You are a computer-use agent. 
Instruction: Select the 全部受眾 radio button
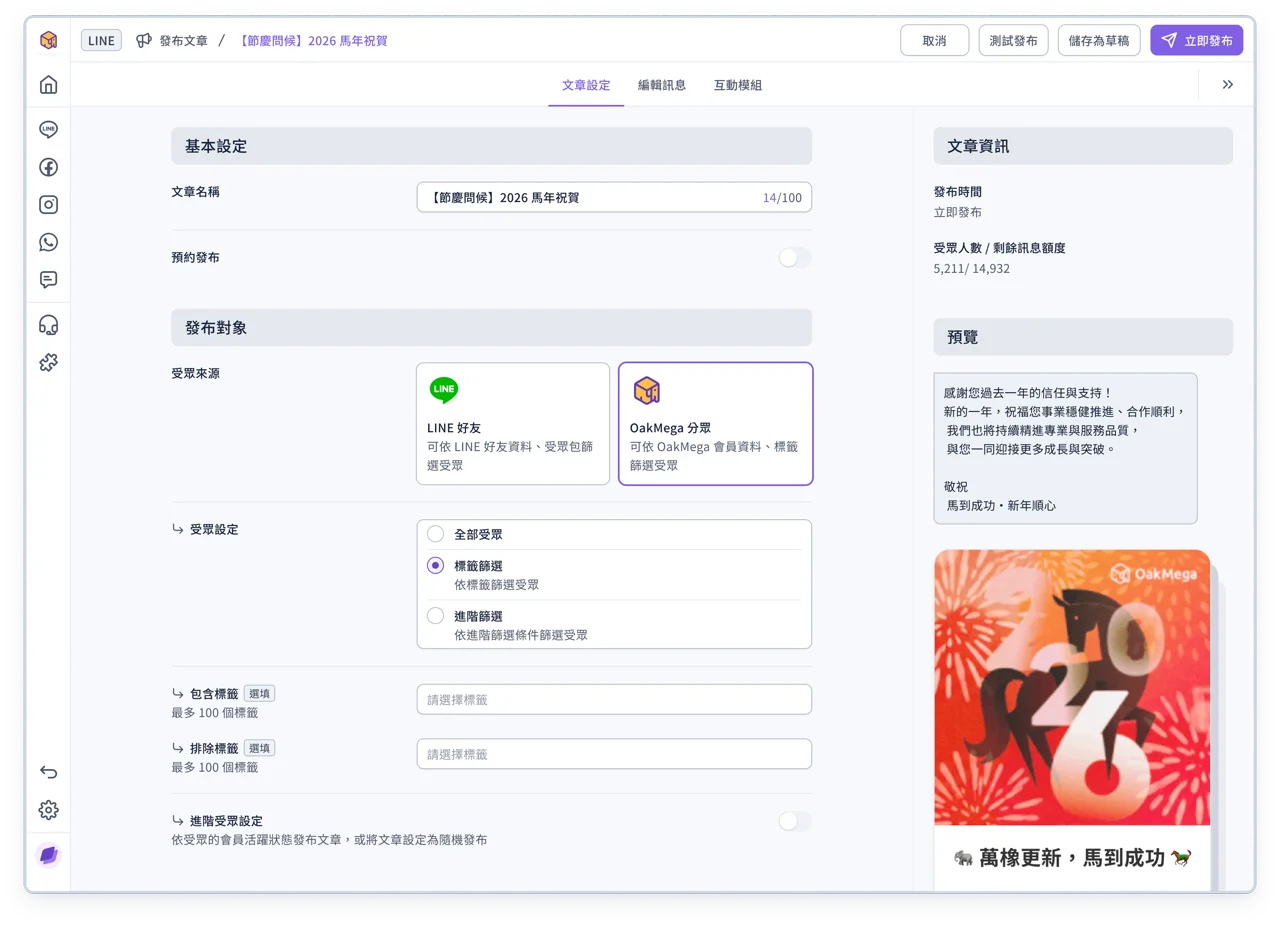pyautogui.click(x=435, y=534)
